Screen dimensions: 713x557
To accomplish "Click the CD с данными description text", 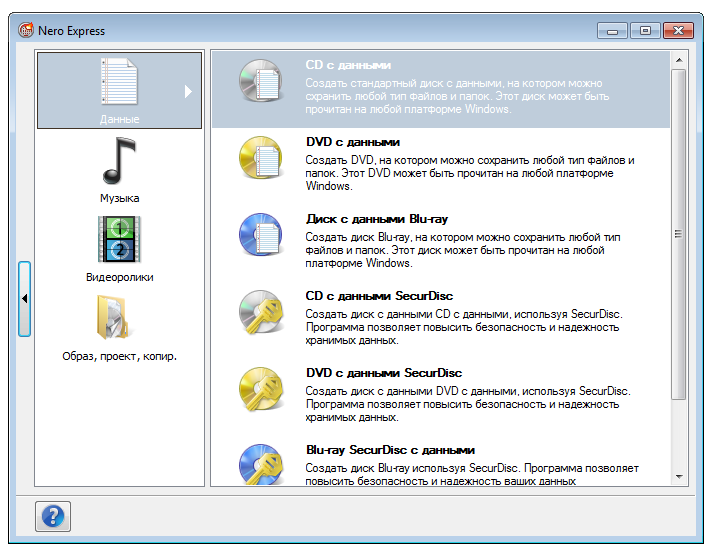I will [457, 96].
